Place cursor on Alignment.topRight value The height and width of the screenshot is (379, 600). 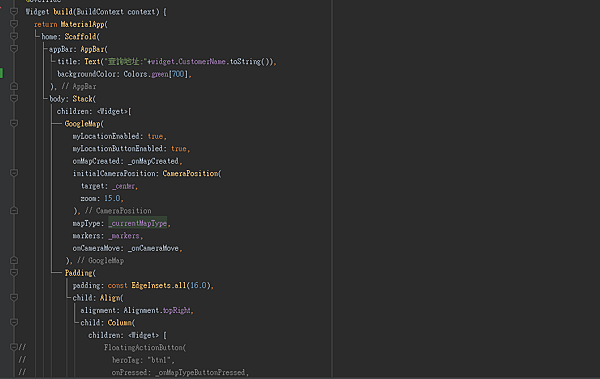157,310
